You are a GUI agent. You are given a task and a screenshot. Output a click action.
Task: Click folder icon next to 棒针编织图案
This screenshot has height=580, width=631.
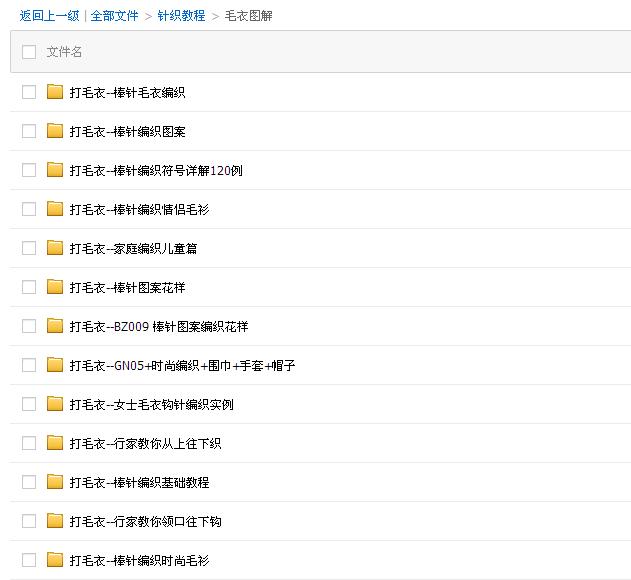[55, 131]
